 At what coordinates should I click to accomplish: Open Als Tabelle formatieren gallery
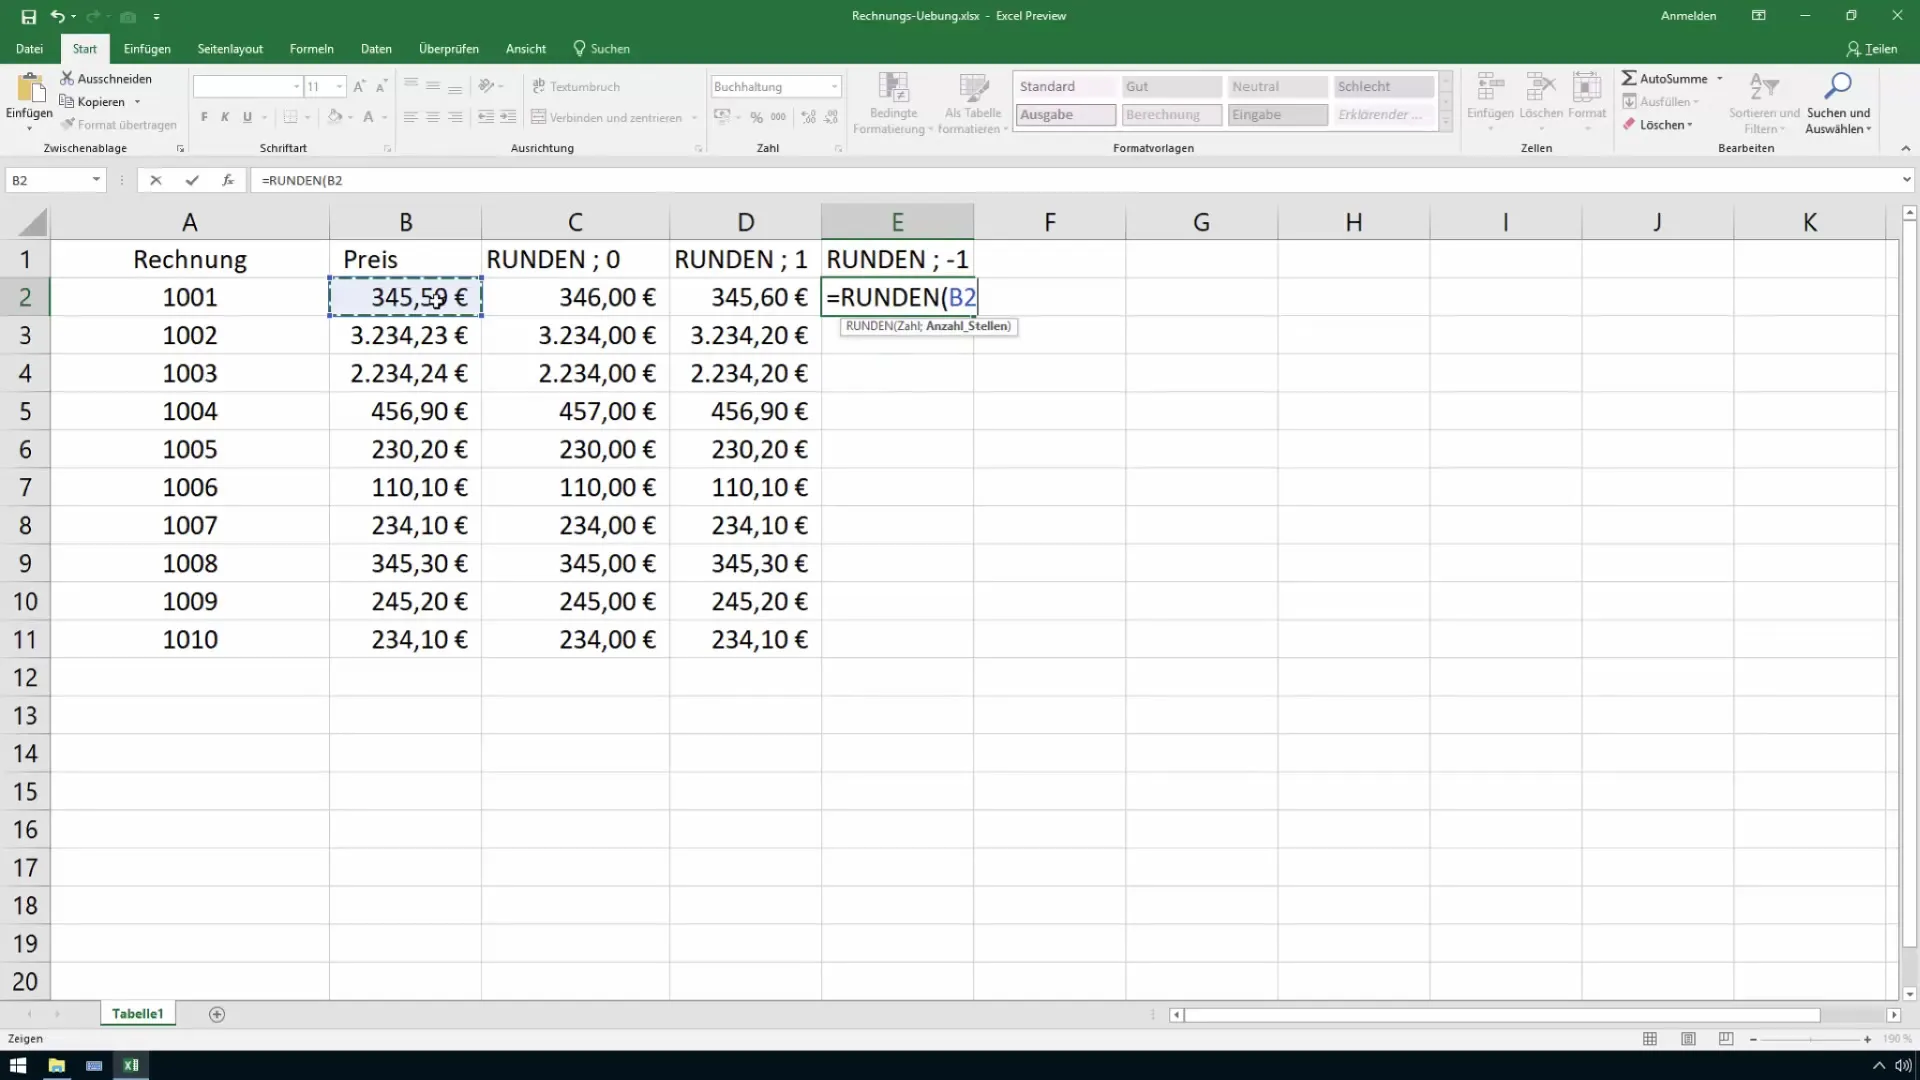pyautogui.click(x=972, y=104)
